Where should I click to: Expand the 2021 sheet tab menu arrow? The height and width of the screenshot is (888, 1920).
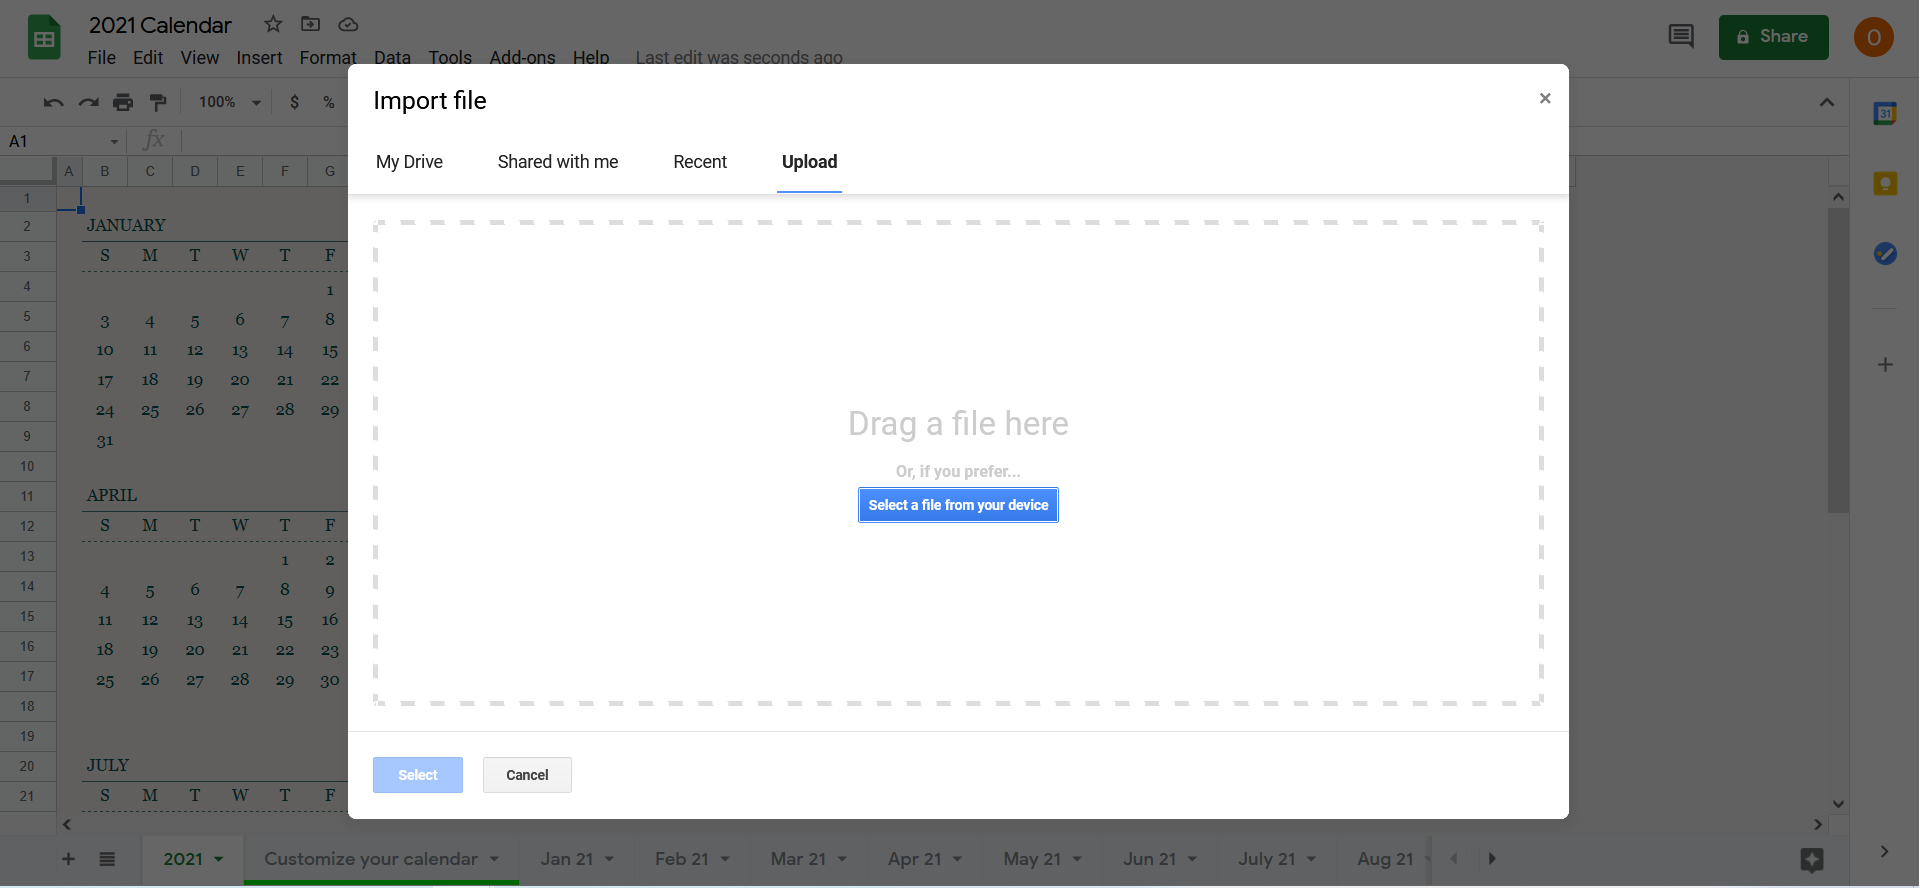[x=219, y=859]
